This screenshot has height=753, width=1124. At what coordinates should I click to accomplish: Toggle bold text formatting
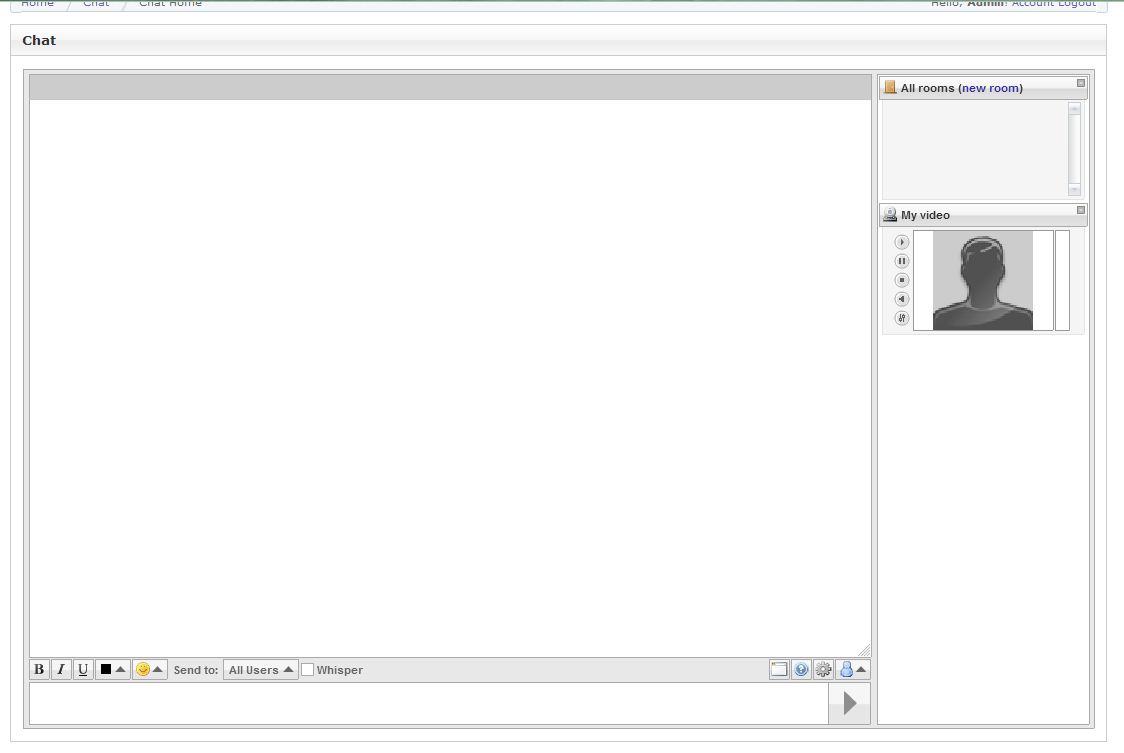tap(39, 670)
